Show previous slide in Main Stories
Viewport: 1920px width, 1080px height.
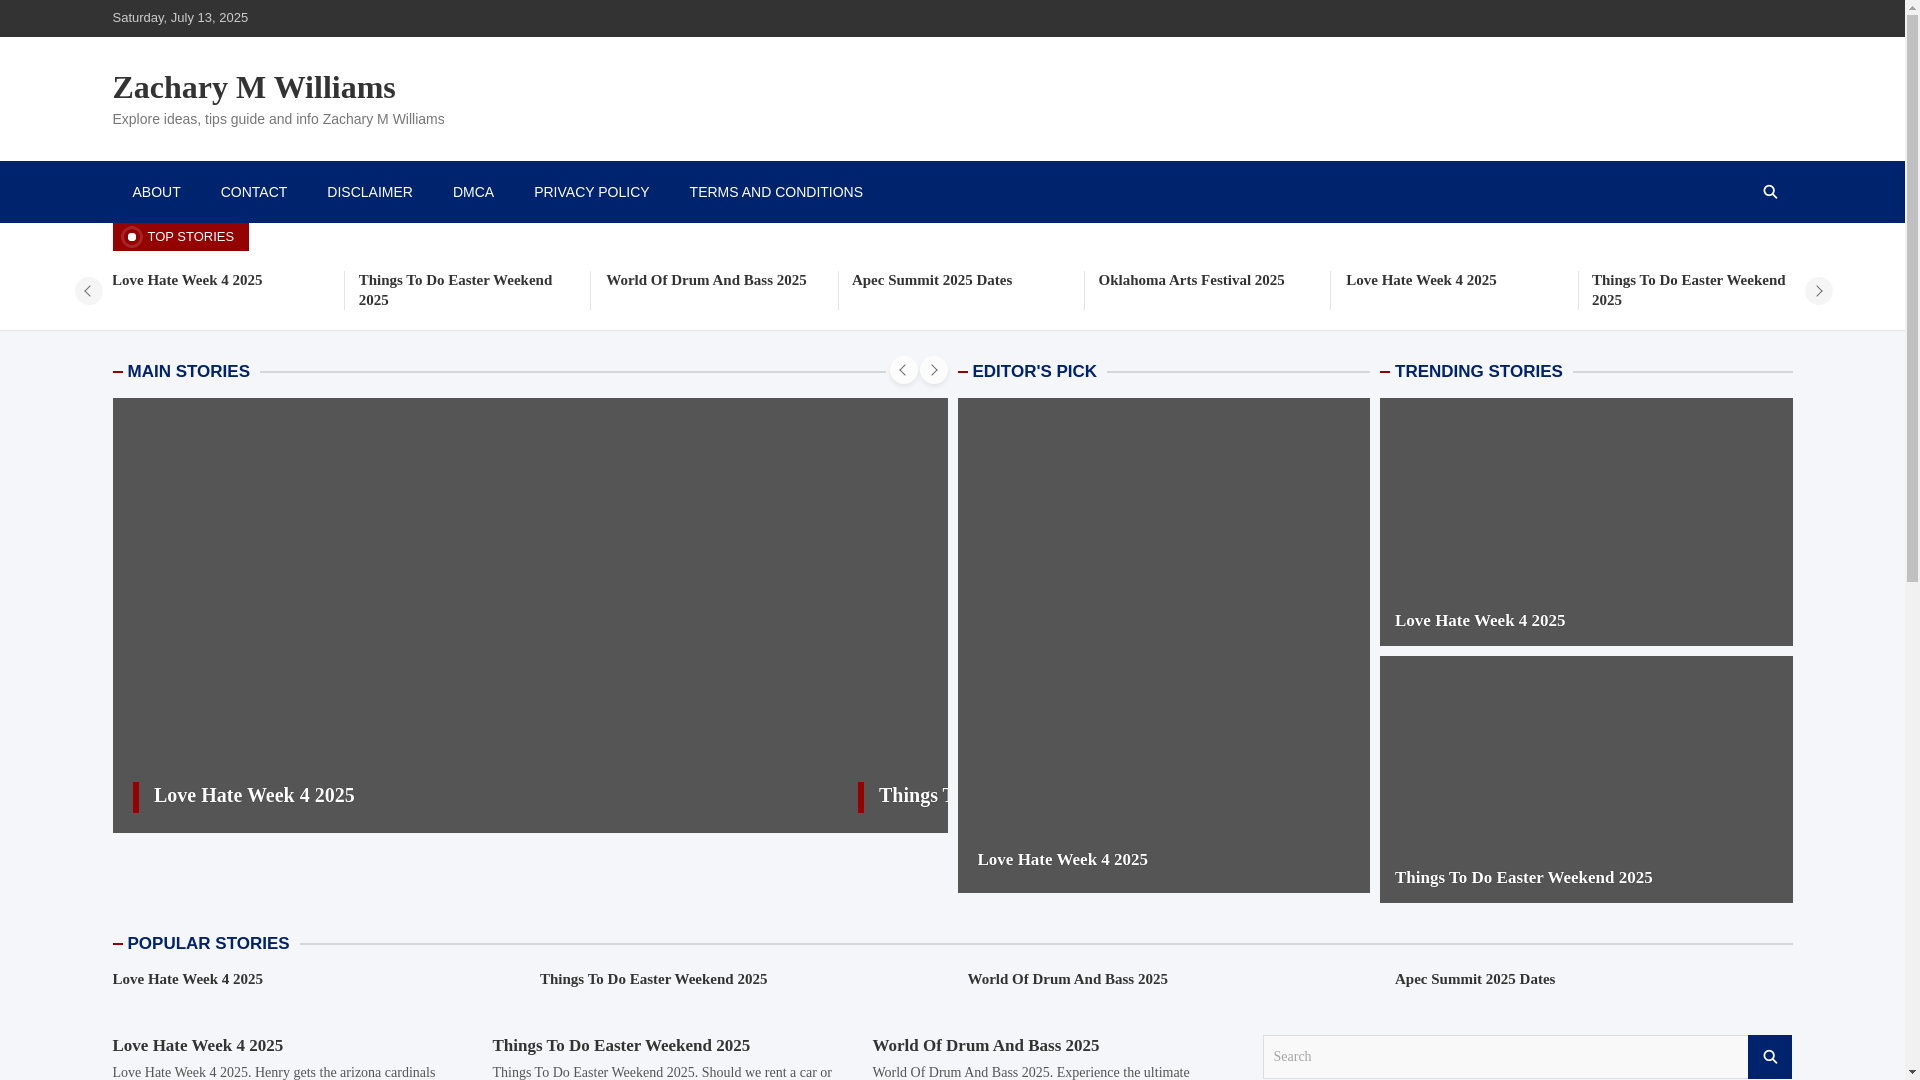pos(903,370)
